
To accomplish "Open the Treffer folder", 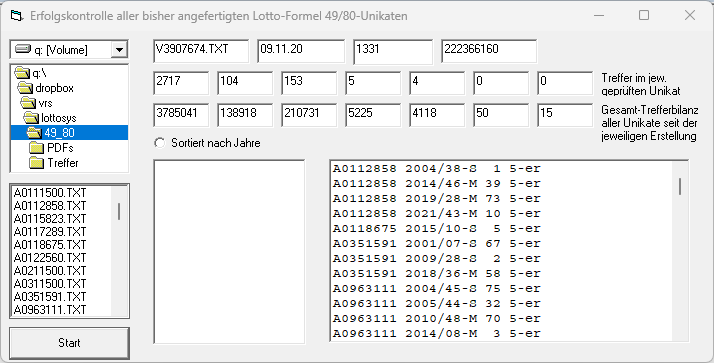I will 69,163.
